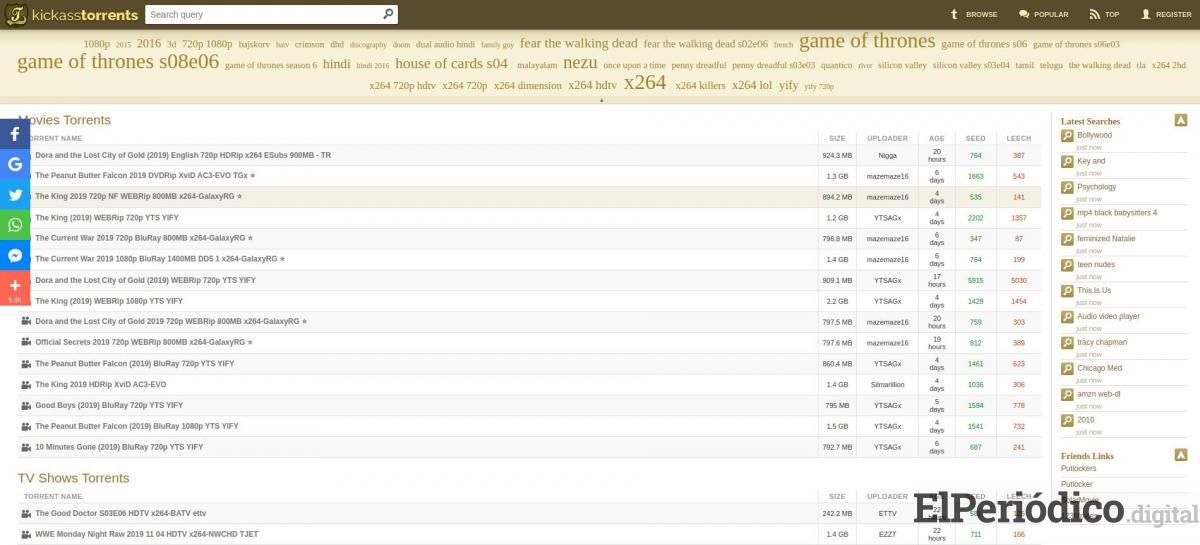Click the search icon next to teen nudes
The height and width of the screenshot is (545, 1200).
(1067, 264)
